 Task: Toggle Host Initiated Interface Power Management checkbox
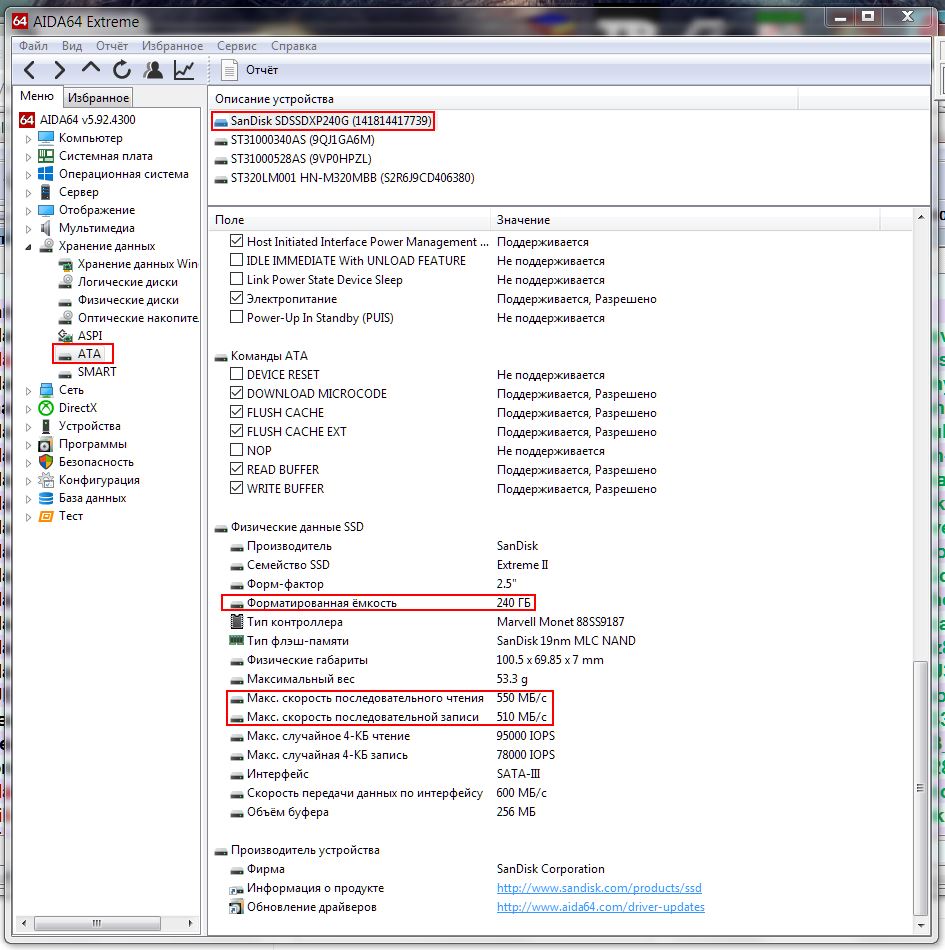click(x=236, y=241)
